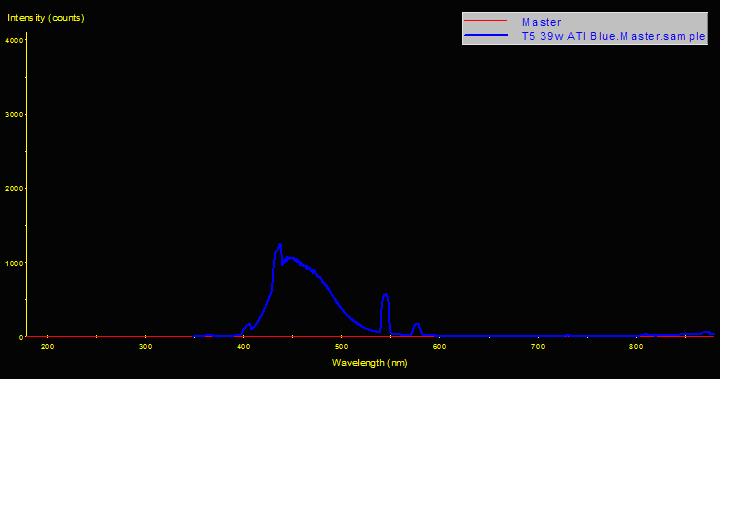Click the 500 wavelength tick label
The height and width of the screenshot is (517, 750).
pos(341,347)
